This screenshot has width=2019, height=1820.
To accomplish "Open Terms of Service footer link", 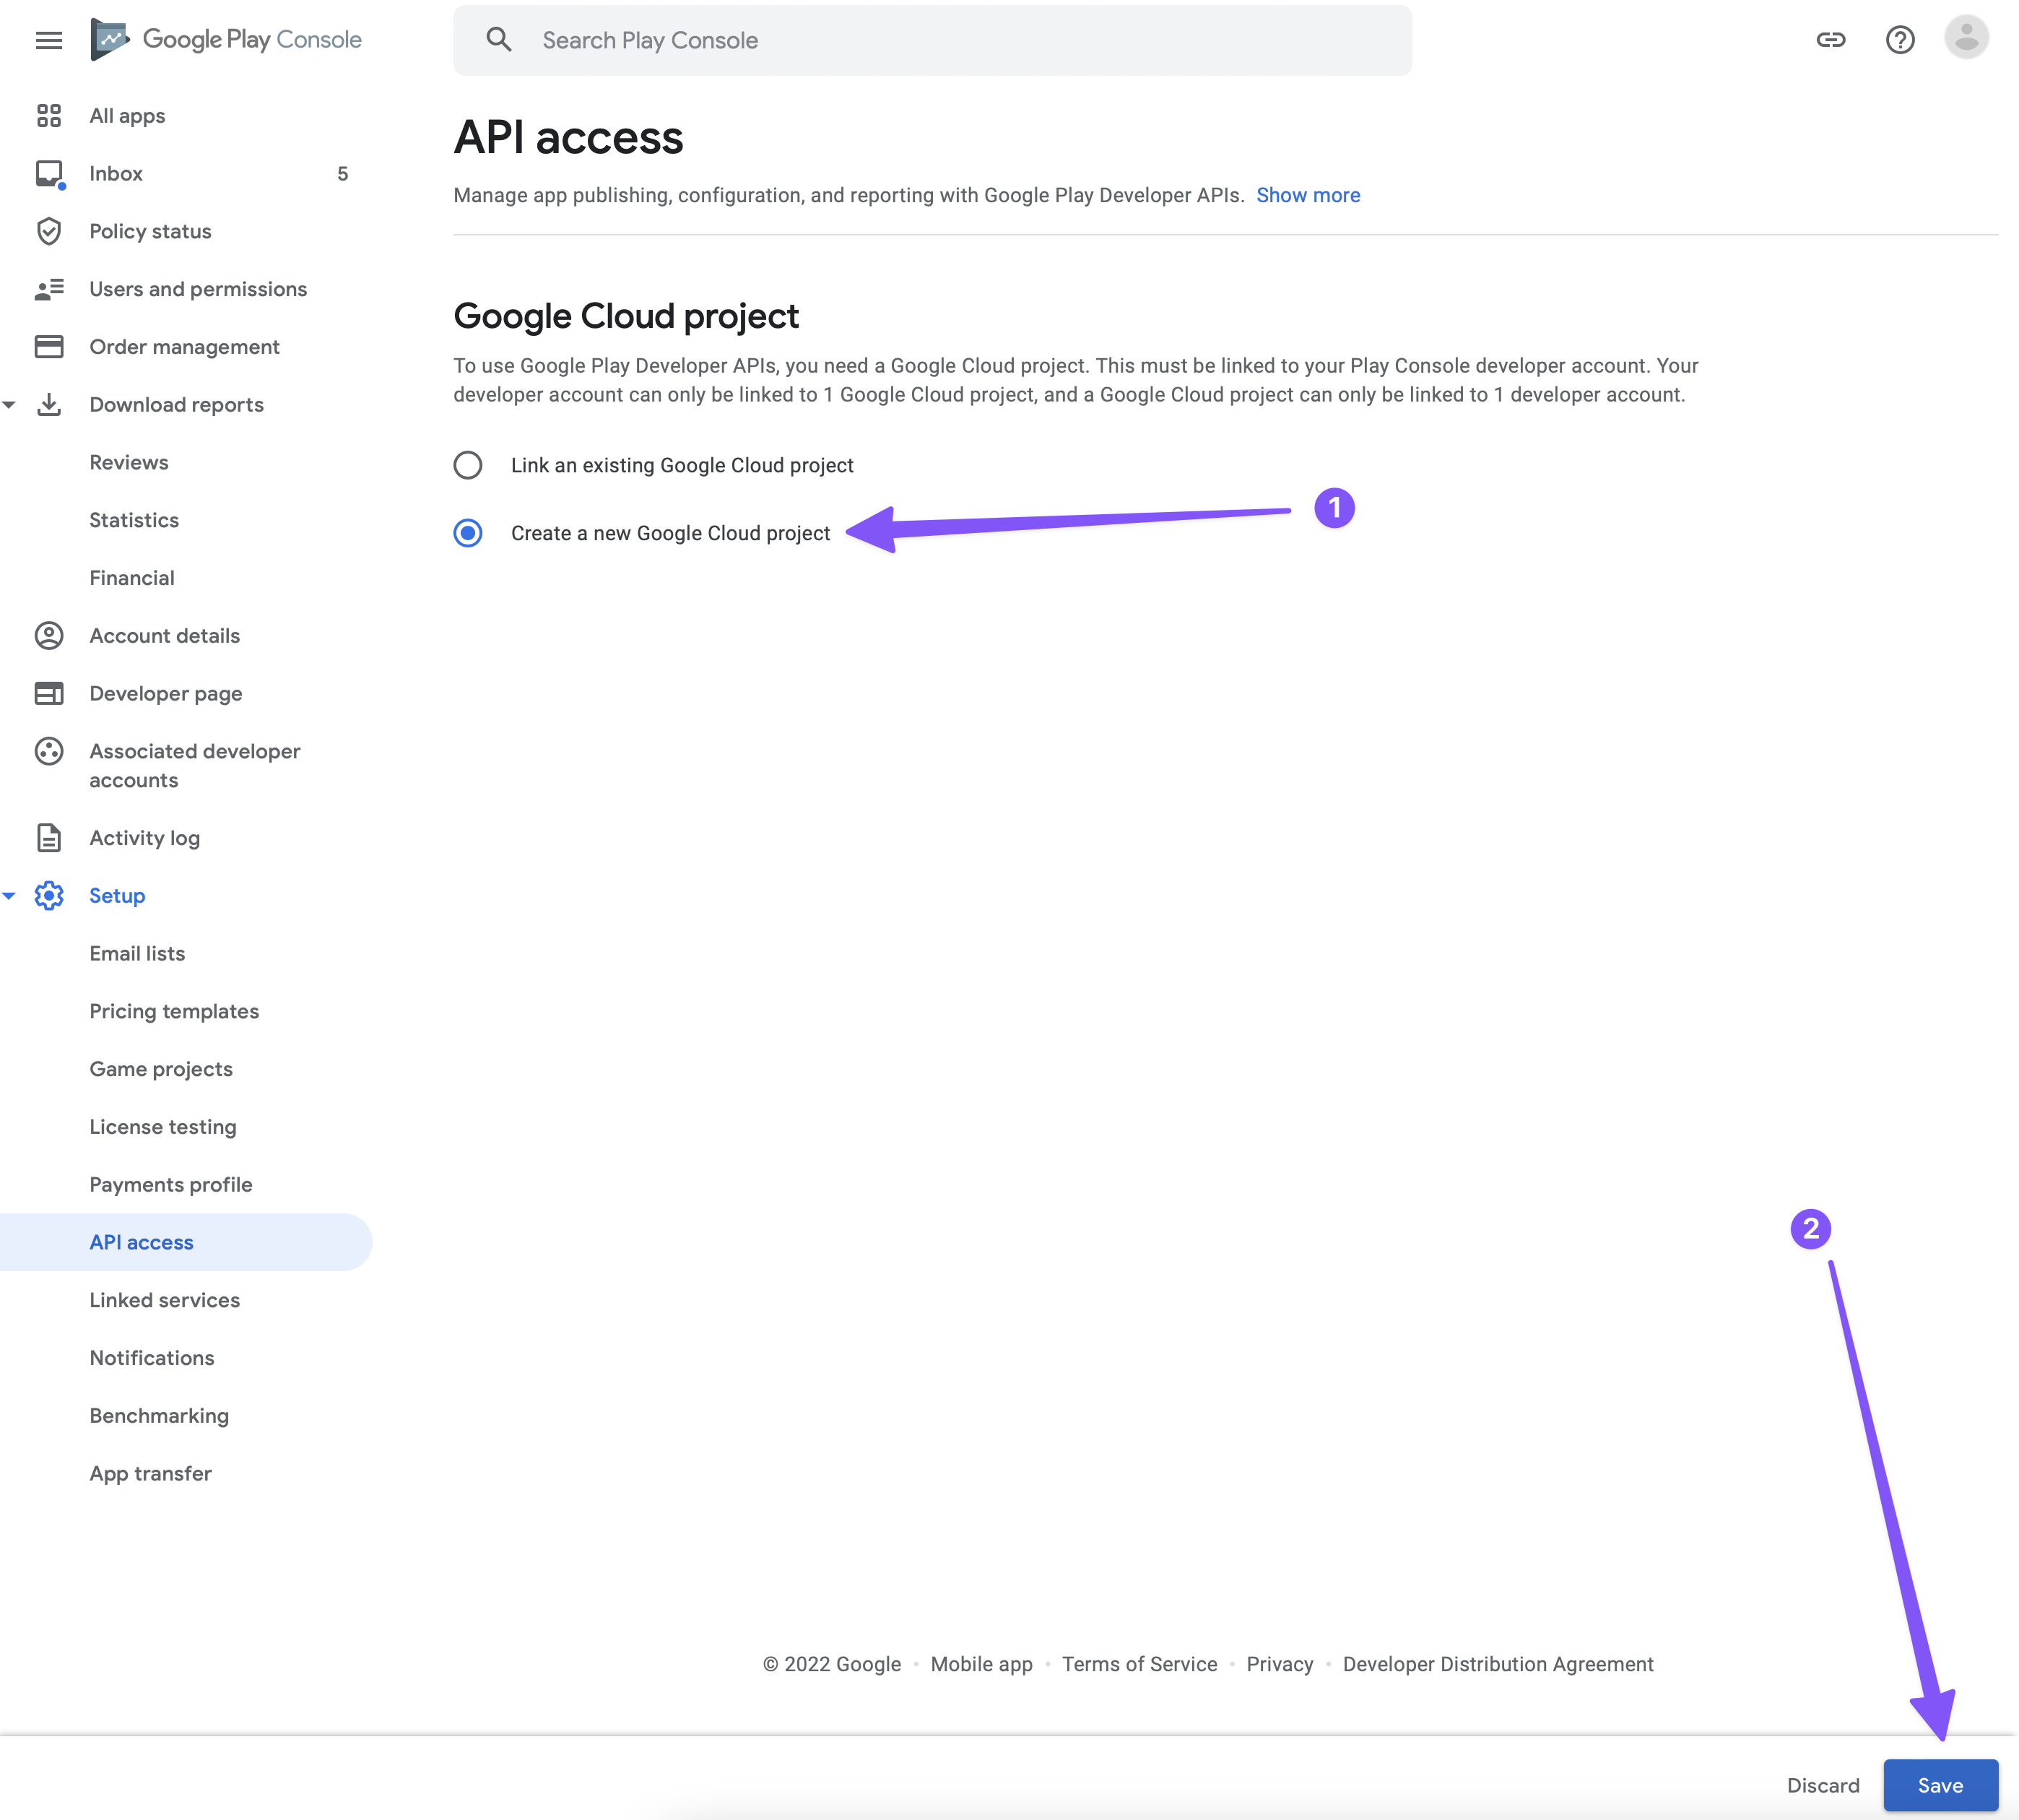I will pyautogui.click(x=1139, y=1664).
